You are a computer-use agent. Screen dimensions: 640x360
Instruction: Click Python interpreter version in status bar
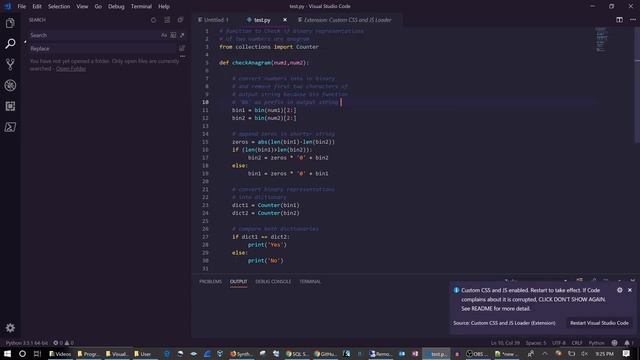pos(27,343)
